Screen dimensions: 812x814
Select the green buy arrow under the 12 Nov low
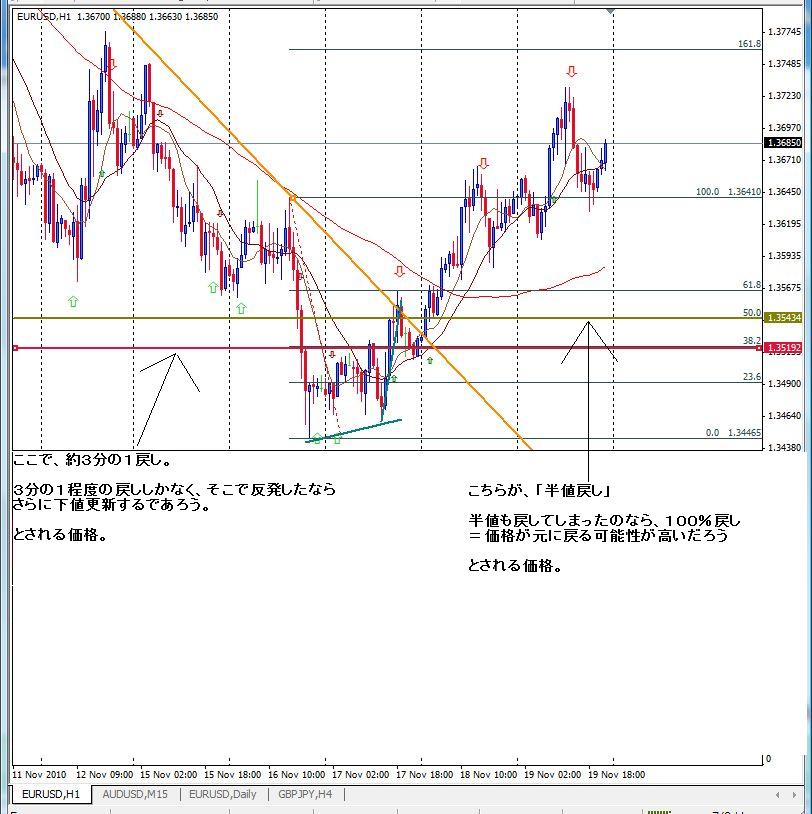pyautogui.click(x=73, y=301)
